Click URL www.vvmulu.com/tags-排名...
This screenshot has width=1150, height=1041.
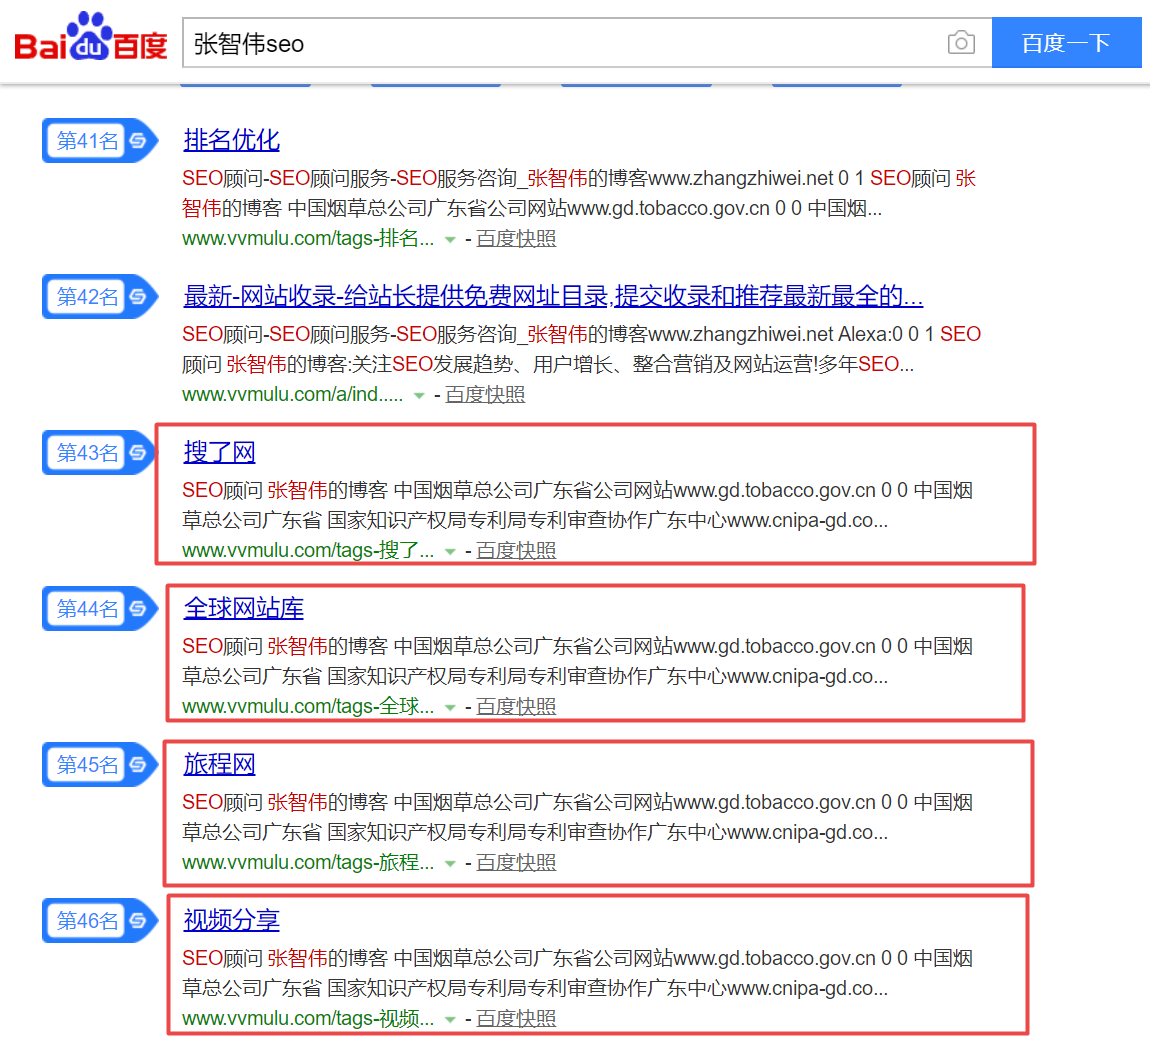click(x=308, y=238)
